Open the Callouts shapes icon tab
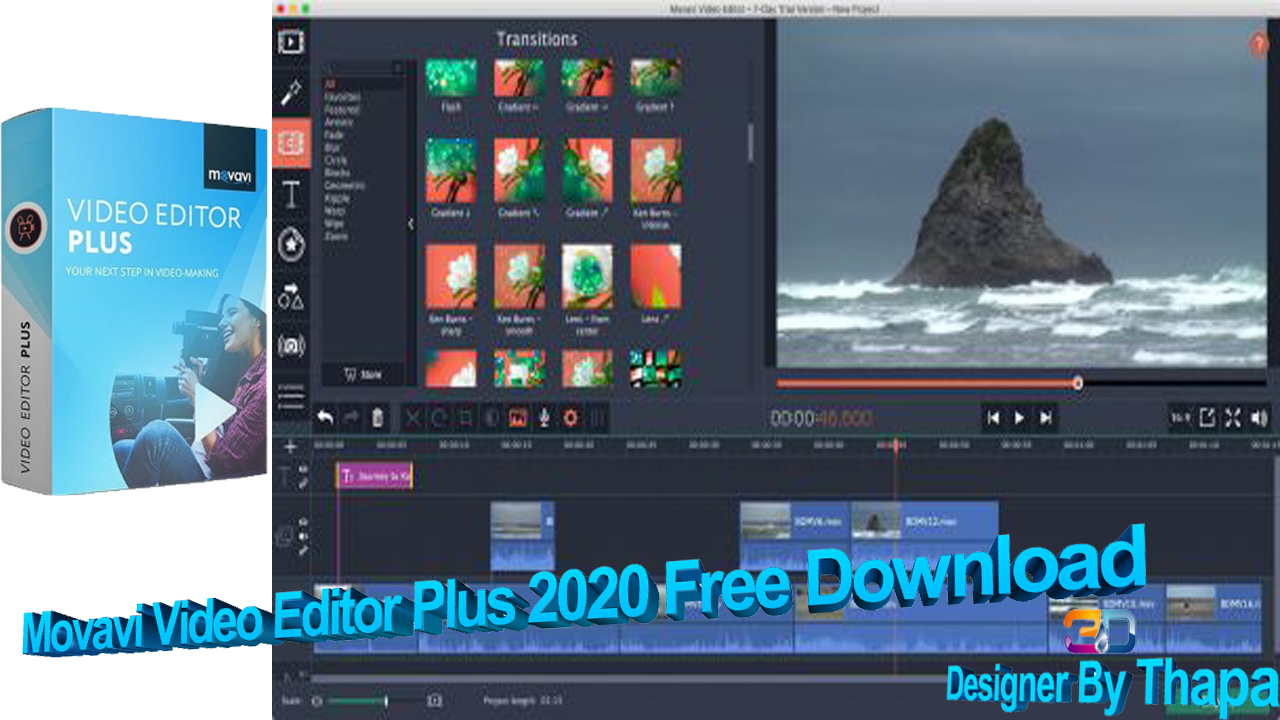1280x720 pixels. (x=291, y=295)
